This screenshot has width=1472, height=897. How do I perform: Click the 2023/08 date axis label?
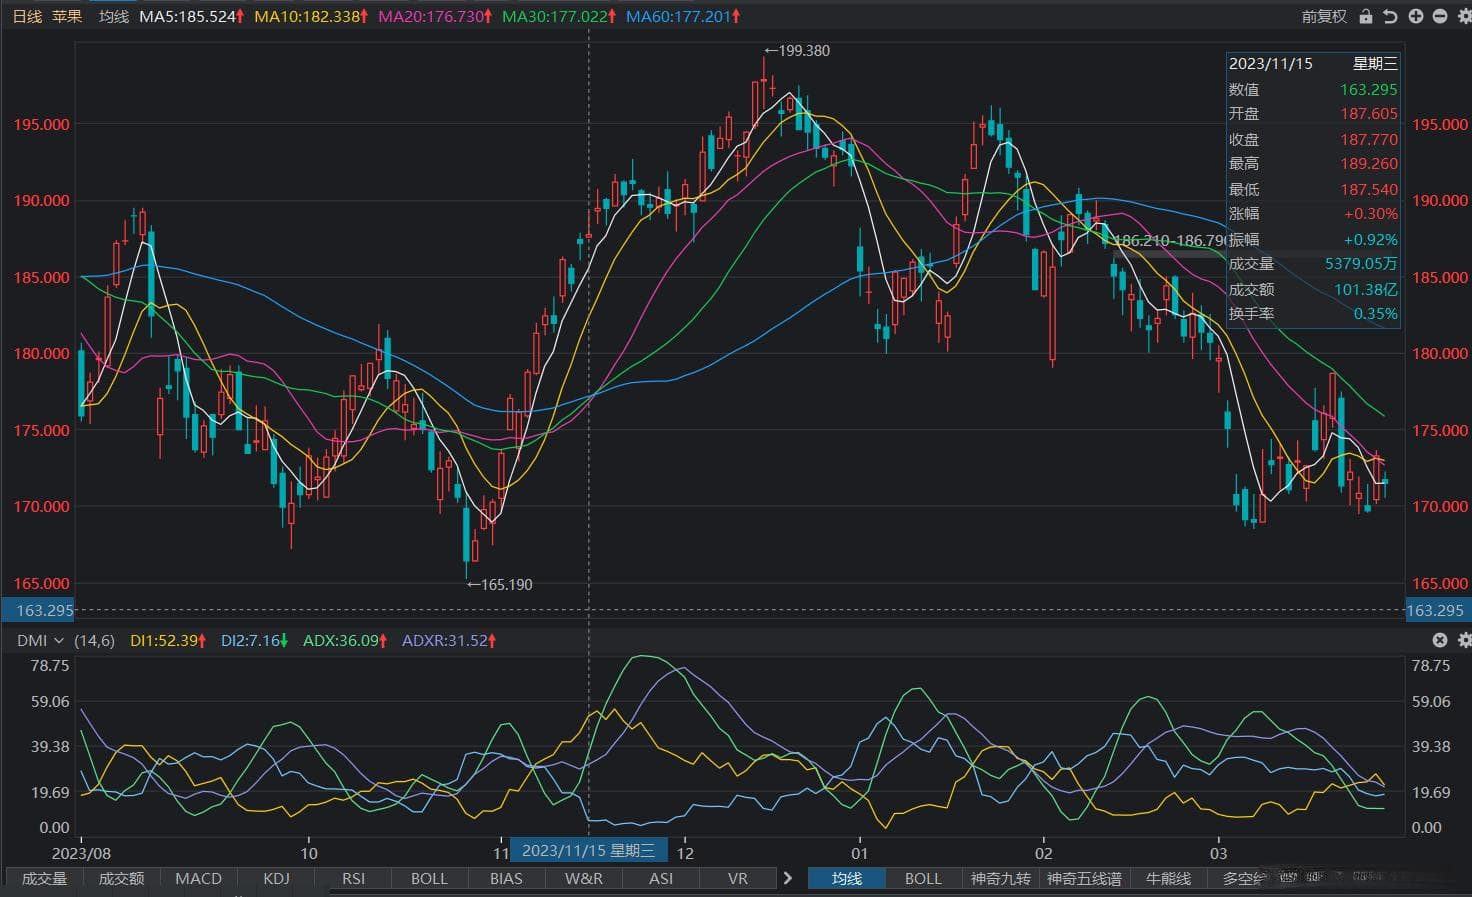pos(81,853)
